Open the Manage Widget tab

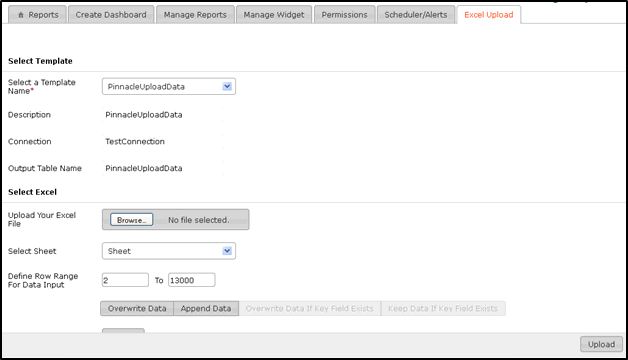[274, 15]
